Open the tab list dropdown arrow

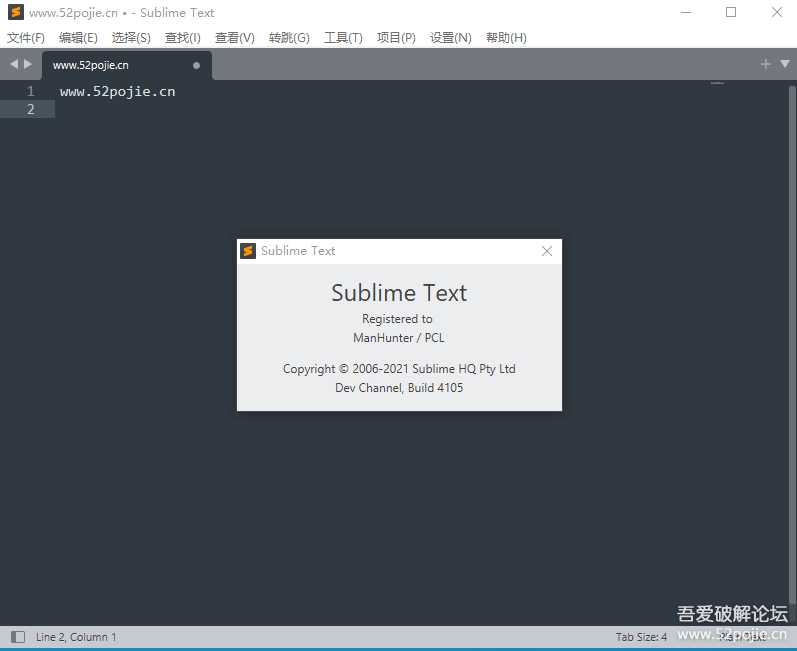tap(784, 64)
